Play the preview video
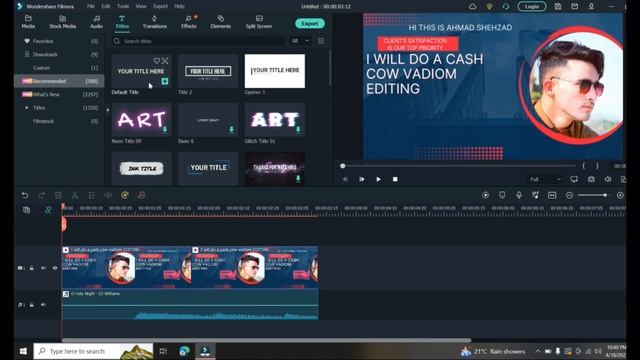This screenshot has width=640, height=360. pyautogui.click(x=378, y=179)
